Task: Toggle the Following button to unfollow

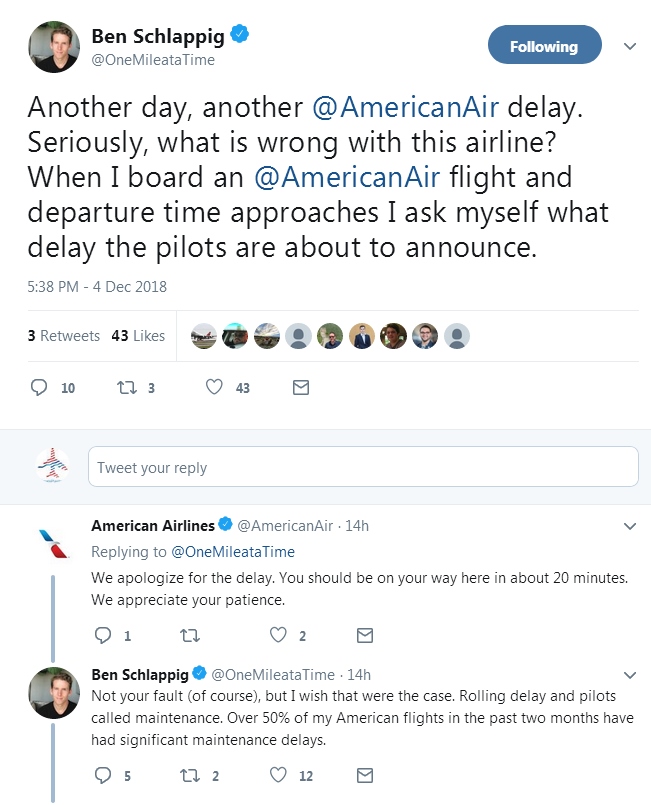Action: pyautogui.click(x=544, y=45)
